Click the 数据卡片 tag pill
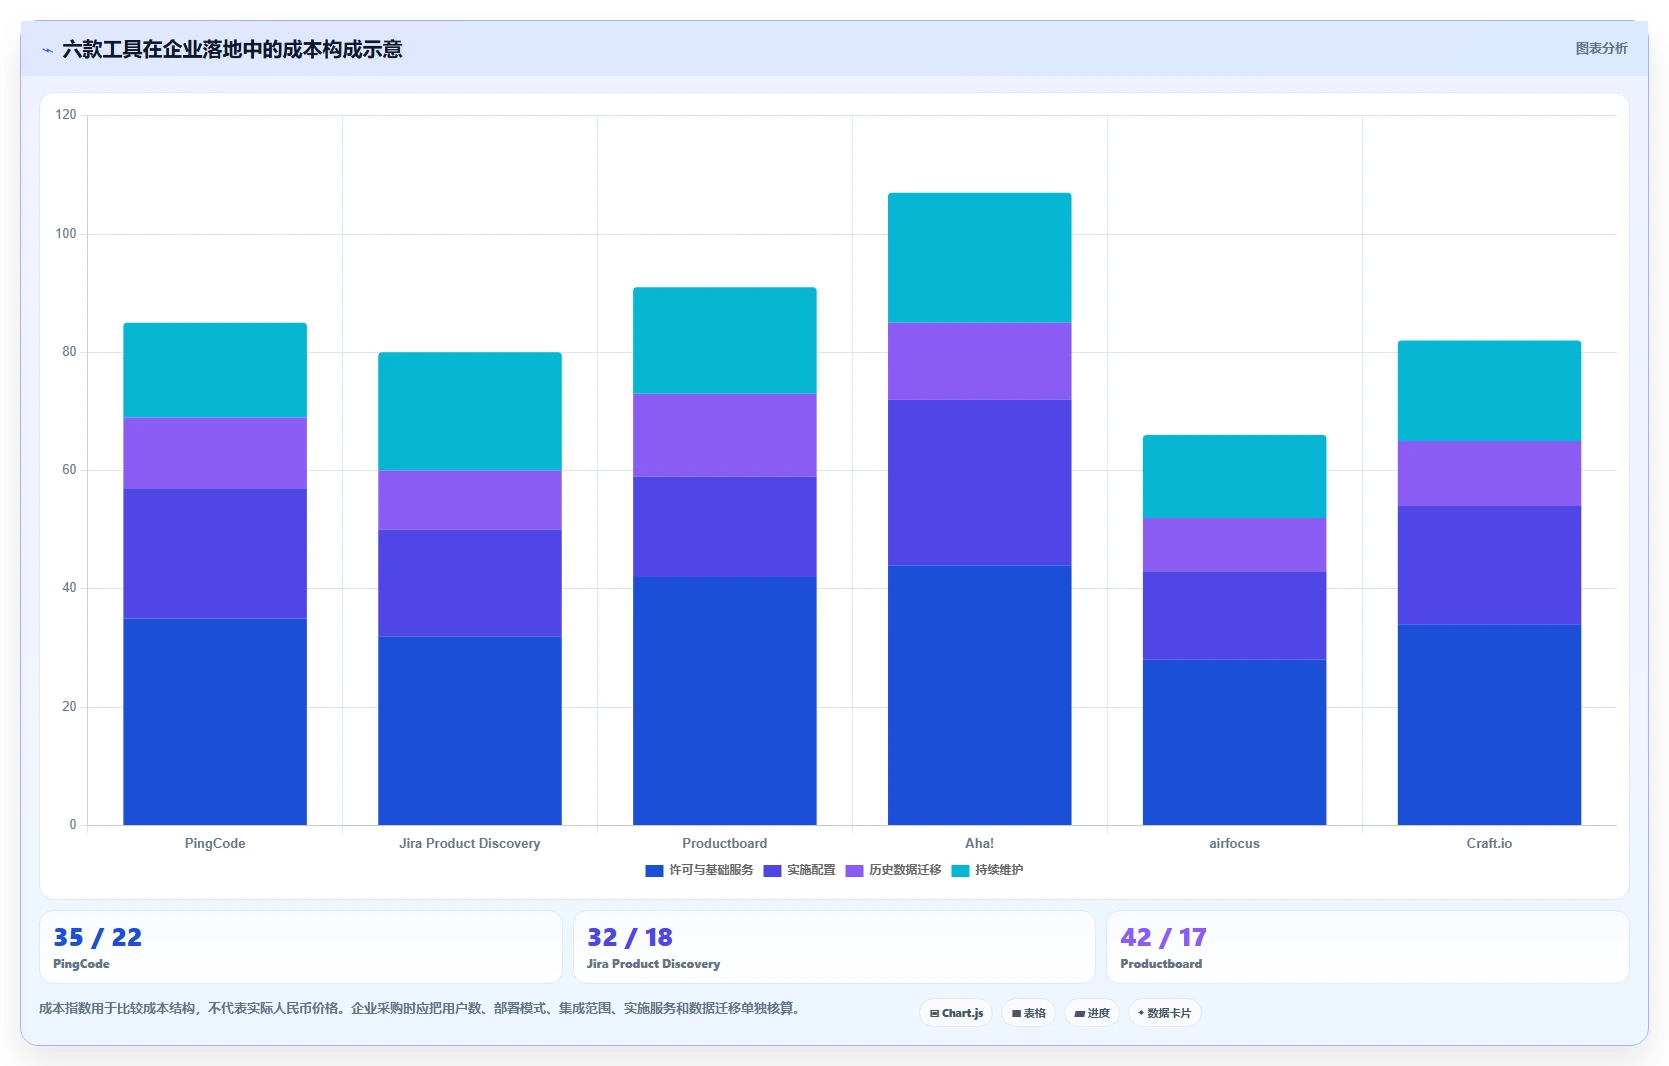The width and height of the screenshot is (1669, 1066). pyautogui.click(x=1164, y=1013)
